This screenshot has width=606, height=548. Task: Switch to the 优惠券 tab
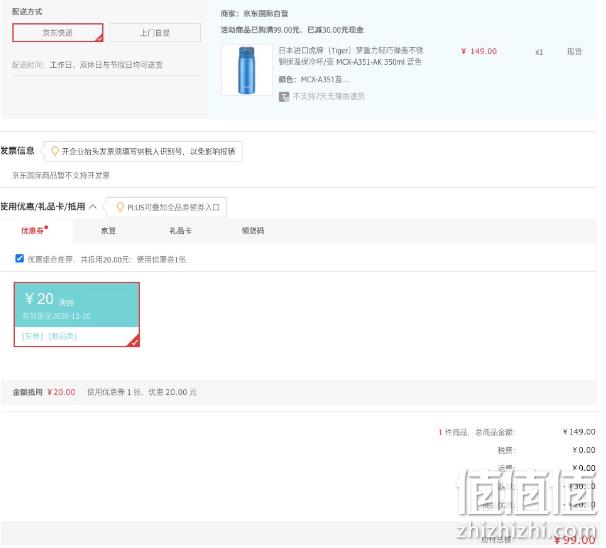34,231
